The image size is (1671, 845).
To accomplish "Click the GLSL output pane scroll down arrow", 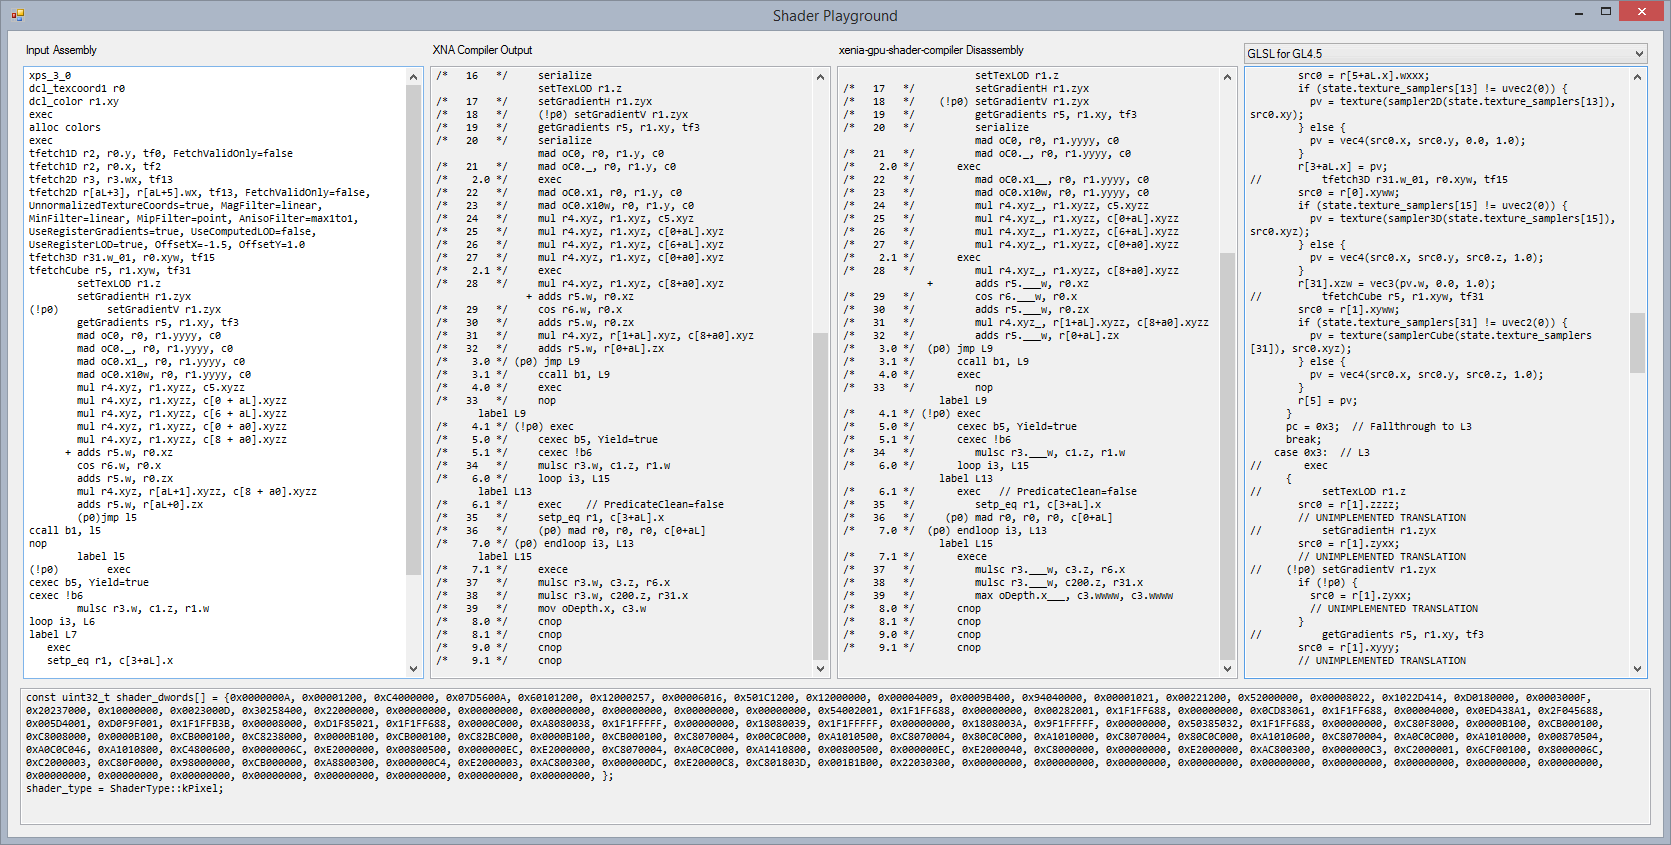I will (1637, 669).
